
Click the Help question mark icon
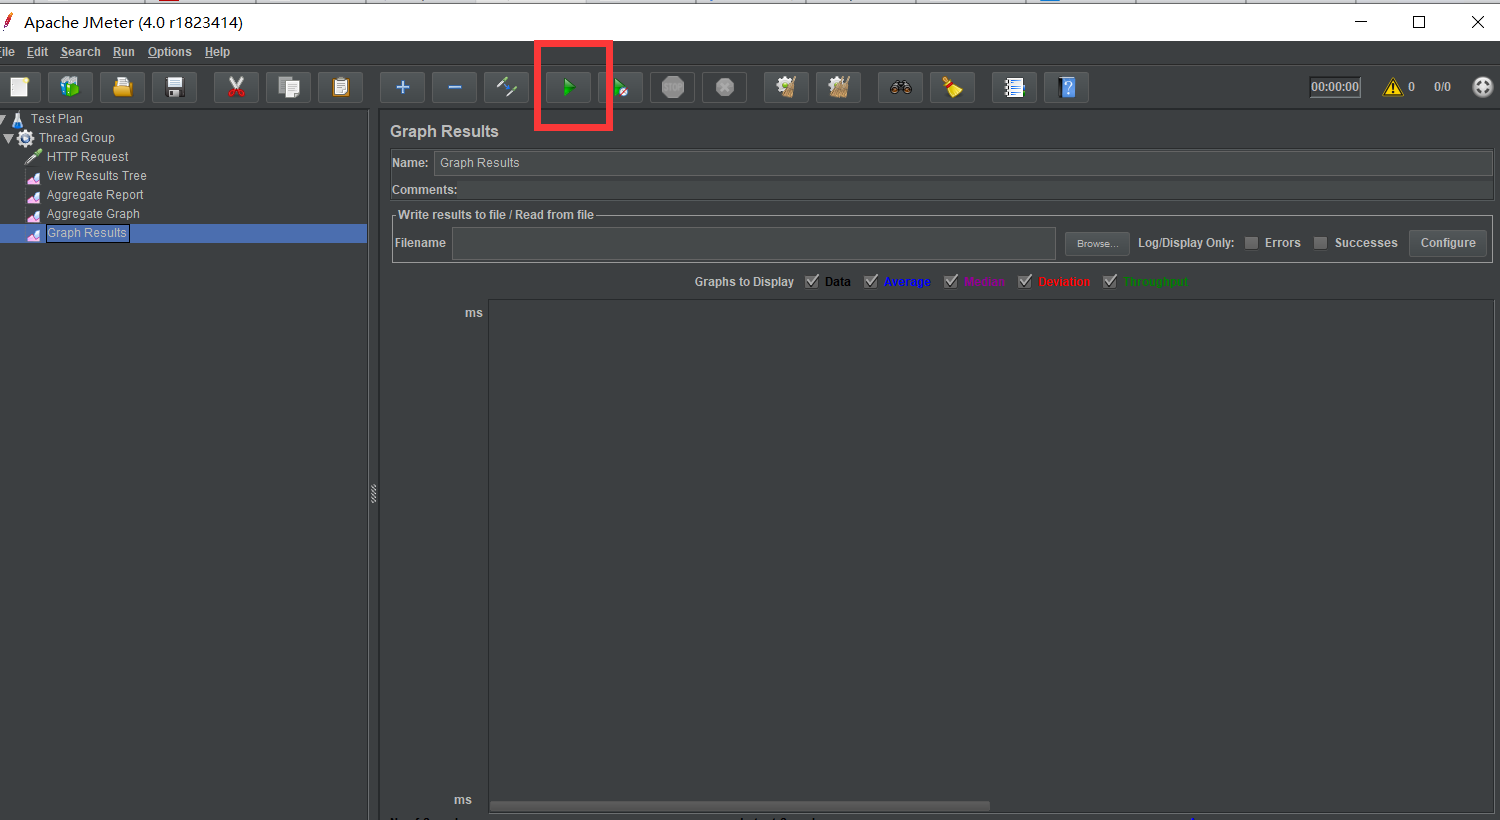click(1066, 87)
